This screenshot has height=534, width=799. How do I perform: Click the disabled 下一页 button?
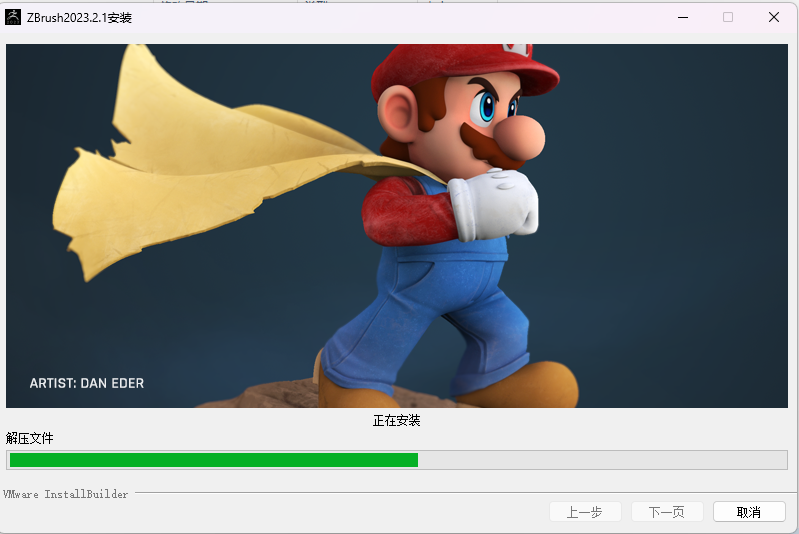(x=667, y=512)
